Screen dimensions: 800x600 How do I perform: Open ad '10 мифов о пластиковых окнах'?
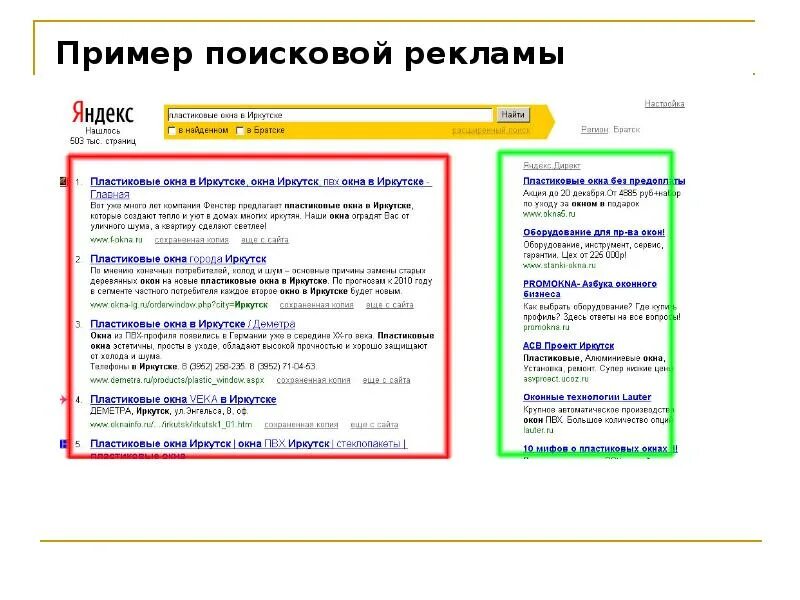[x=601, y=448]
